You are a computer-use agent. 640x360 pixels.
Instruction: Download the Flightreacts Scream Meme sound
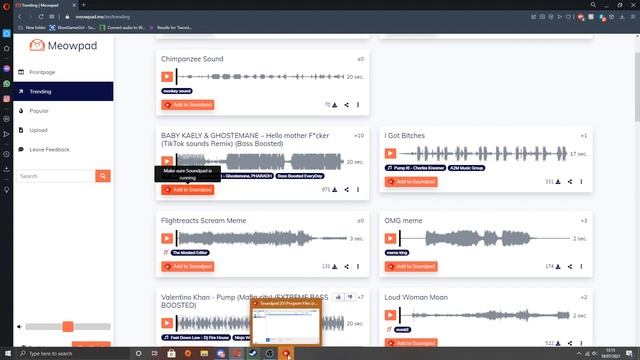pyautogui.click(x=335, y=267)
